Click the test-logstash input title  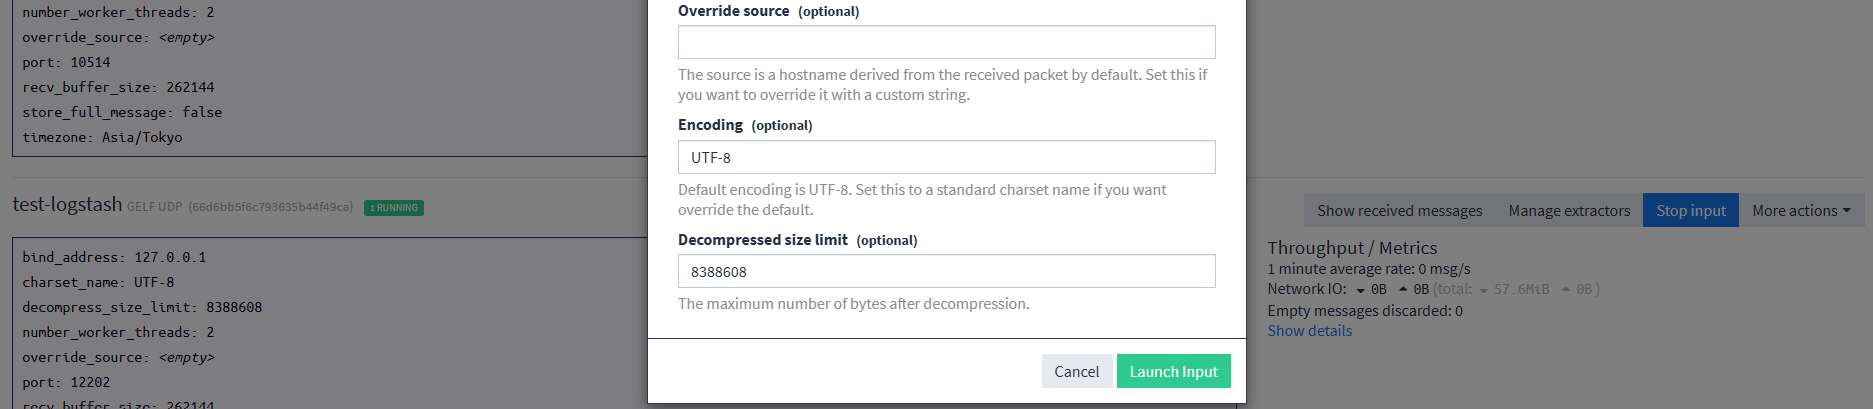coord(67,204)
